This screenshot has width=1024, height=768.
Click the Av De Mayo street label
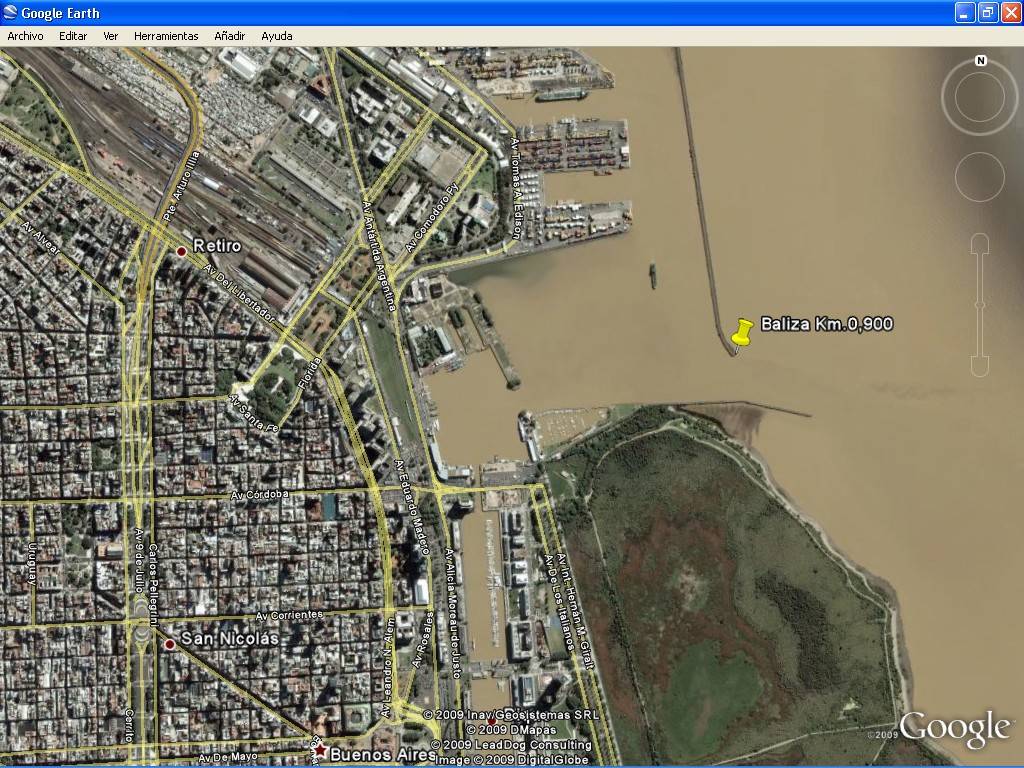(228, 758)
